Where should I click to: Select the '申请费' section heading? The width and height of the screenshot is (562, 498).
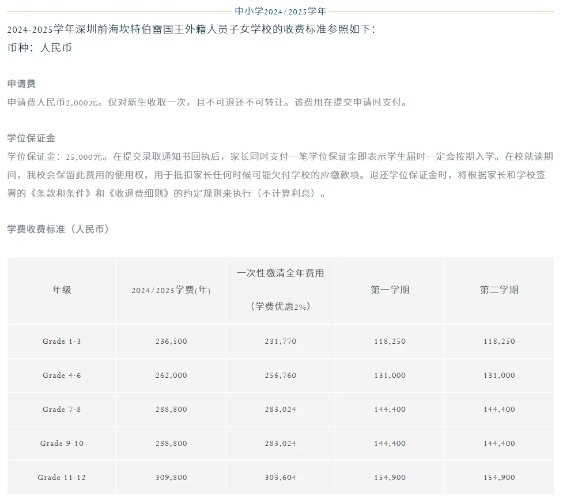[22, 84]
